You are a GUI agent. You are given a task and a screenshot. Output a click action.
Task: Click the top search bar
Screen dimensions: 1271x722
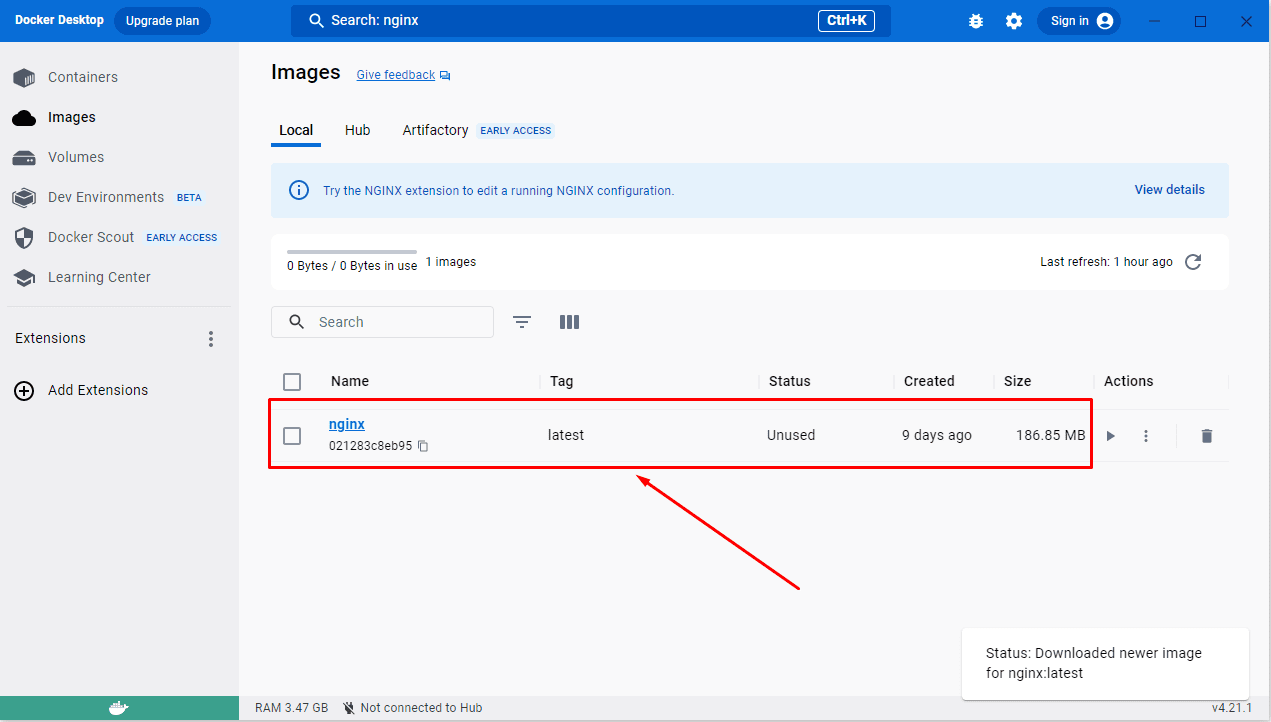[x=590, y=21]
